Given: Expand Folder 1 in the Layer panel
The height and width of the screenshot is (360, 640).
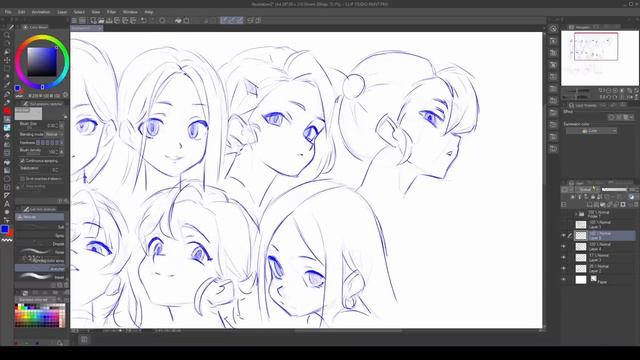Looking at the screenshot, I should pyautogui.click(x=576, y=214).
